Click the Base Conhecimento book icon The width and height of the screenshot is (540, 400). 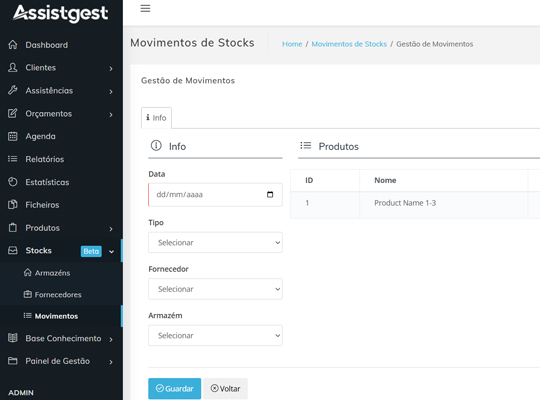click(13, 338)
